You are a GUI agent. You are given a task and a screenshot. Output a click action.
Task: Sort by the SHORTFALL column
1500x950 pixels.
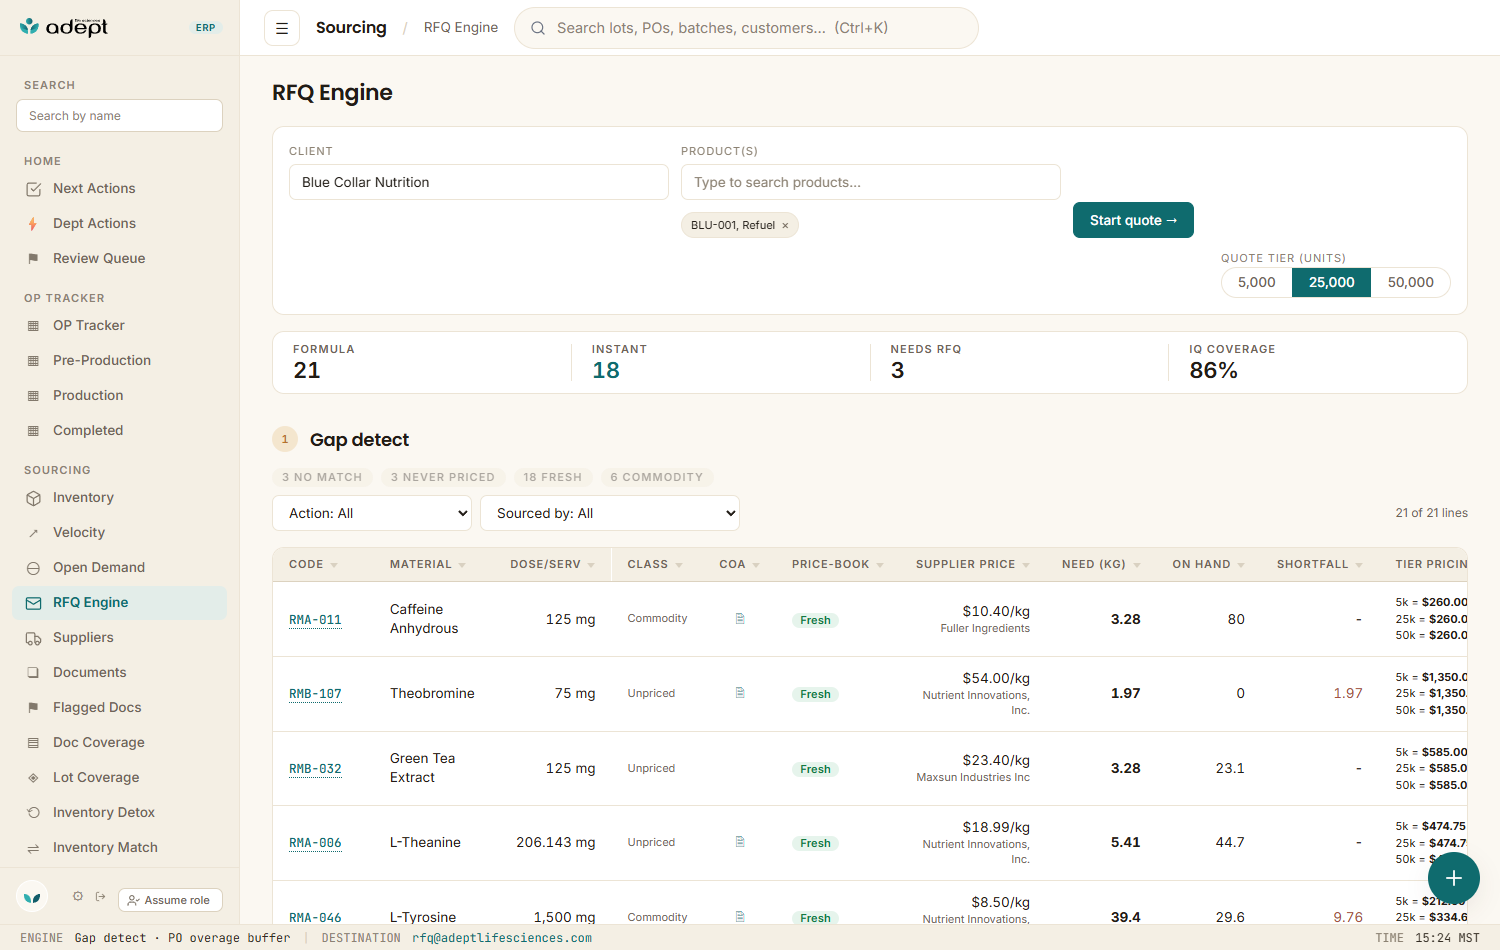point(1320,565)
